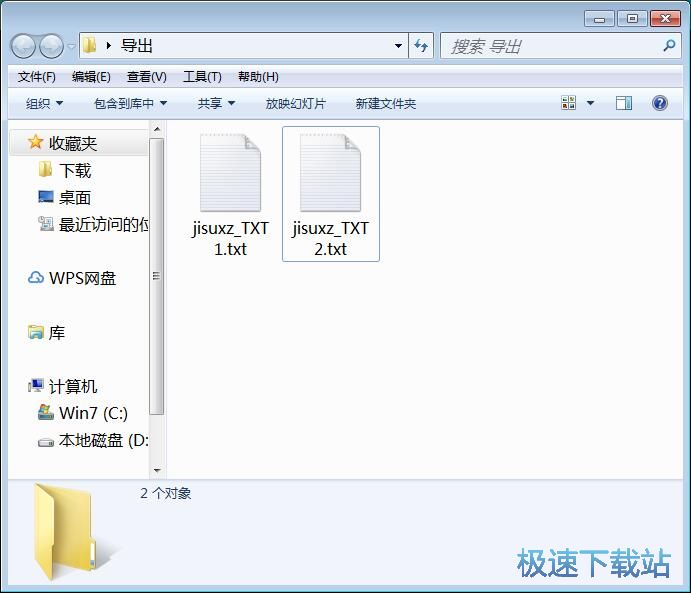The width and height of the screenshot is (691, 593).
Task: Click the 导出 breadcrumb in the address bar
Action: tap(137, 46)
